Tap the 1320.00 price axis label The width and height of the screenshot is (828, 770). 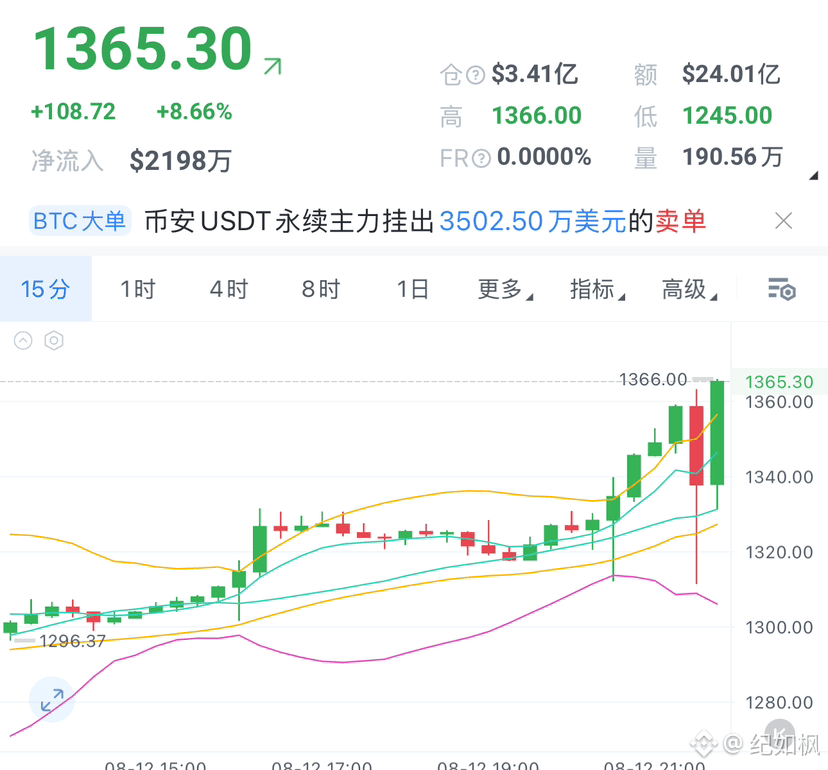coord(779,552)
